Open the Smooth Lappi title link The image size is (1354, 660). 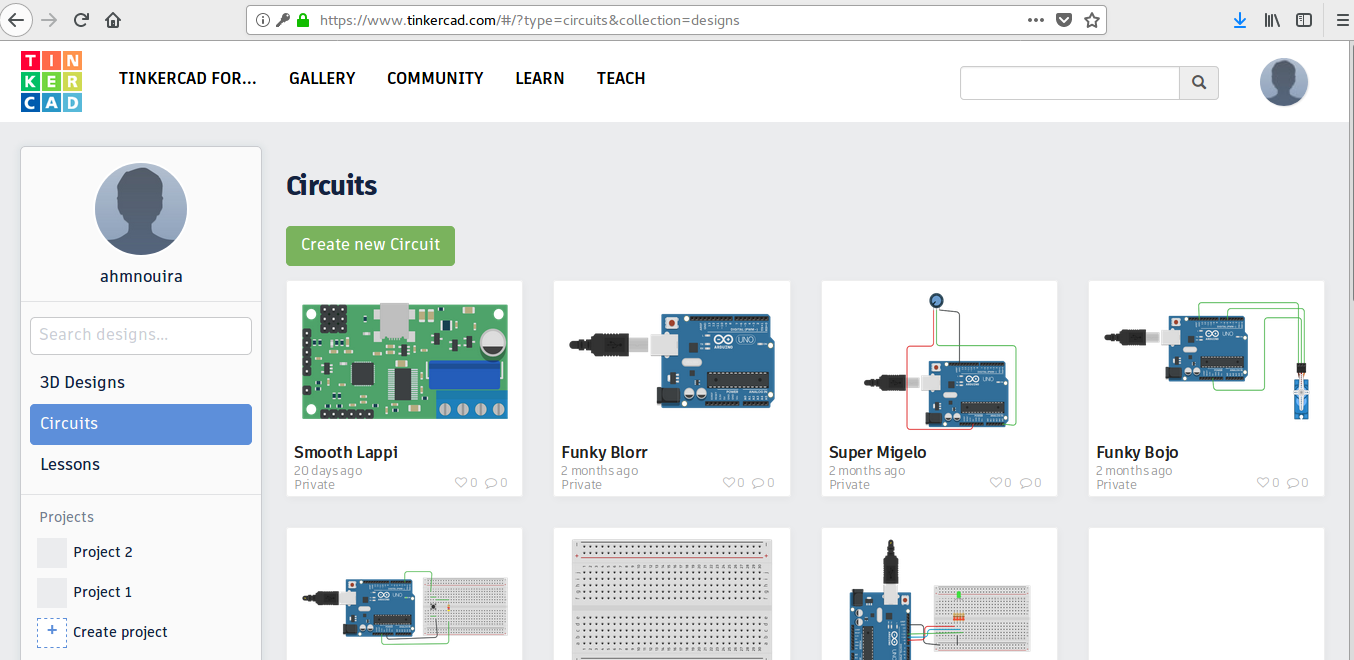tap(346, 452)
